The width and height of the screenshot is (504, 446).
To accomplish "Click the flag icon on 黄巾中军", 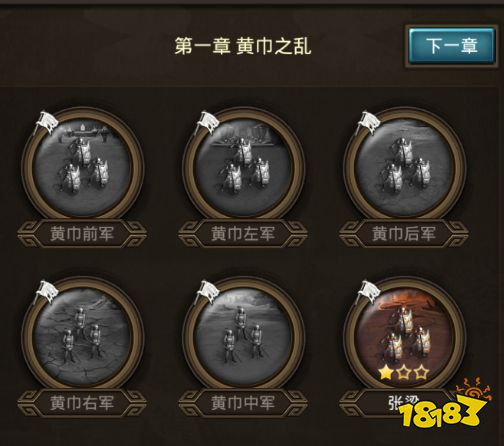I will (207, 292).
